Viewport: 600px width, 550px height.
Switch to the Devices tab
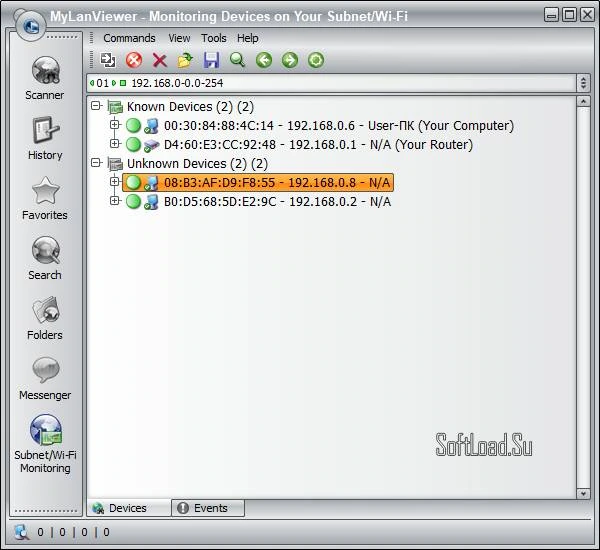pyautogui.click(x=129, y=508)
